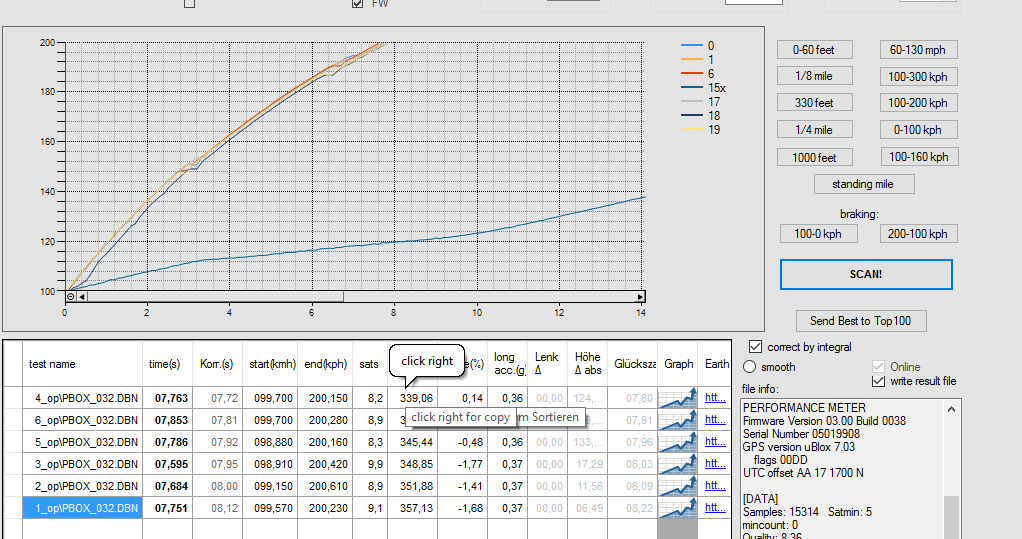The height and width of the screenshot is (539, 1022).
Task: Open Earth link for 3_op row
Action: pos(715,463)
